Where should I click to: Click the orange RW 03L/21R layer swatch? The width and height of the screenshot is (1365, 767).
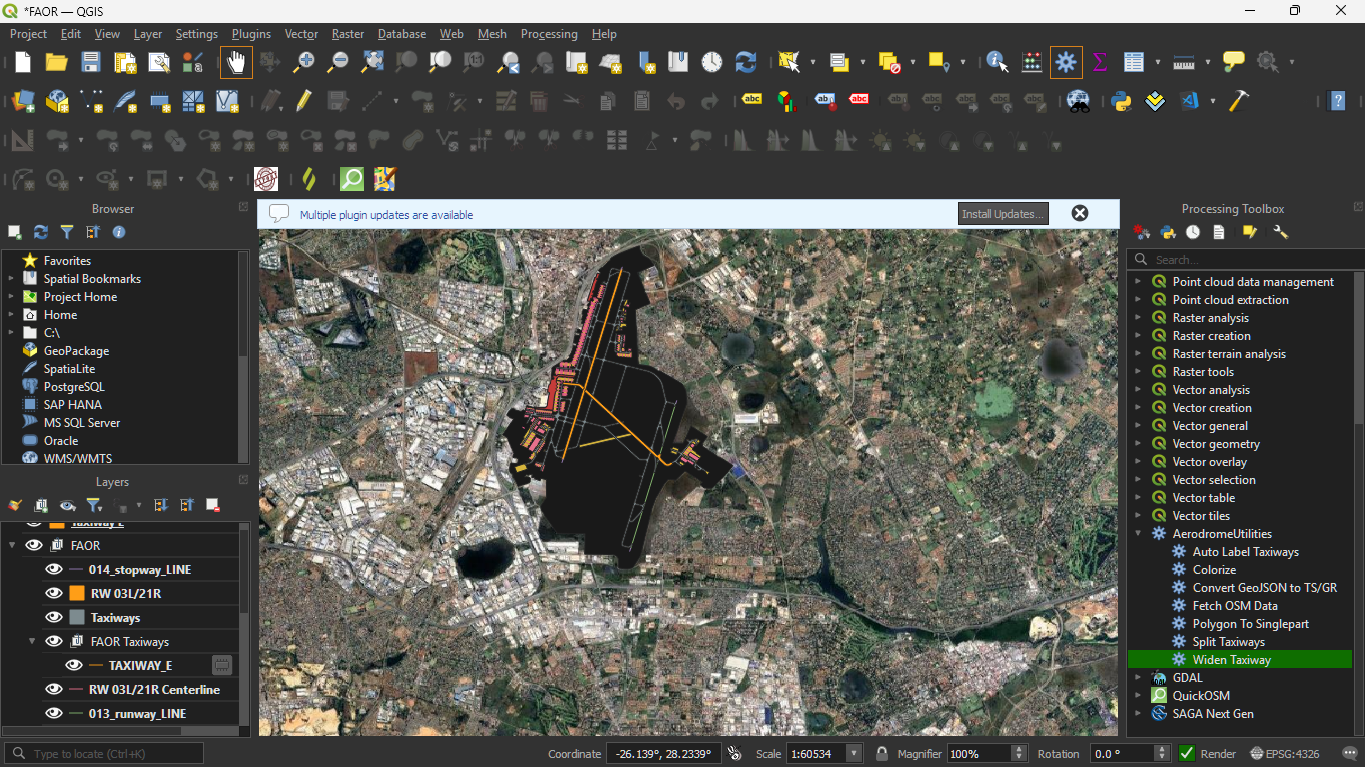pos(77,593)
